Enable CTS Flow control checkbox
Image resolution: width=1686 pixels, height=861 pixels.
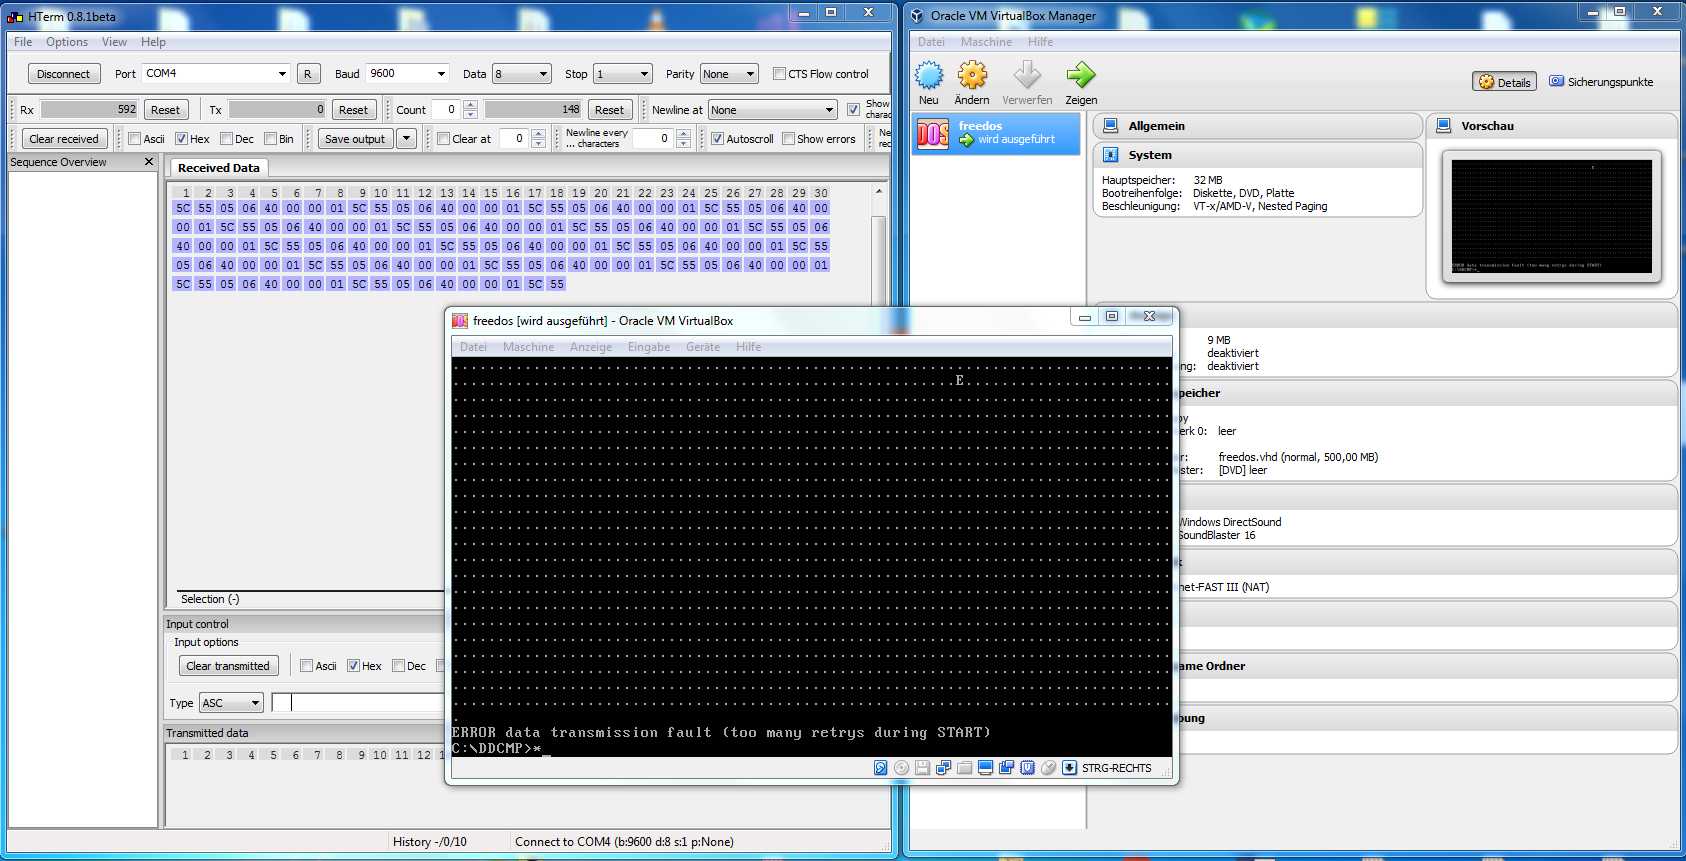tap(779, 74)
